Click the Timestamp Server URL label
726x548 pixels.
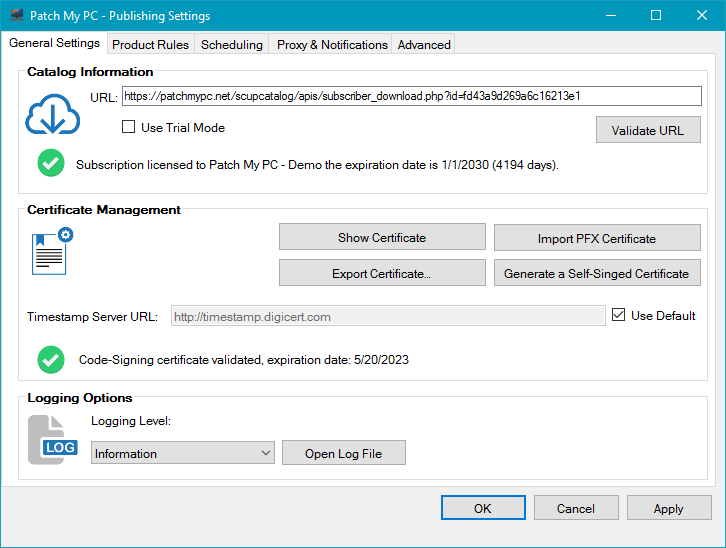click(92, 317)
